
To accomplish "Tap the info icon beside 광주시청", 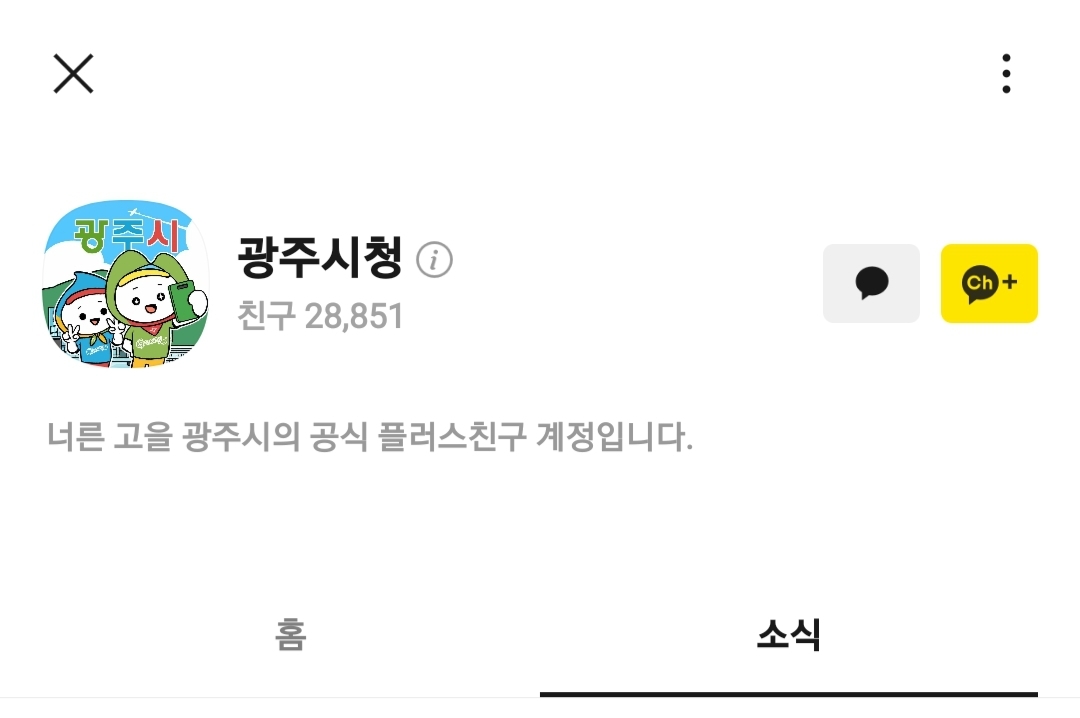I will (x=435, y=260).
